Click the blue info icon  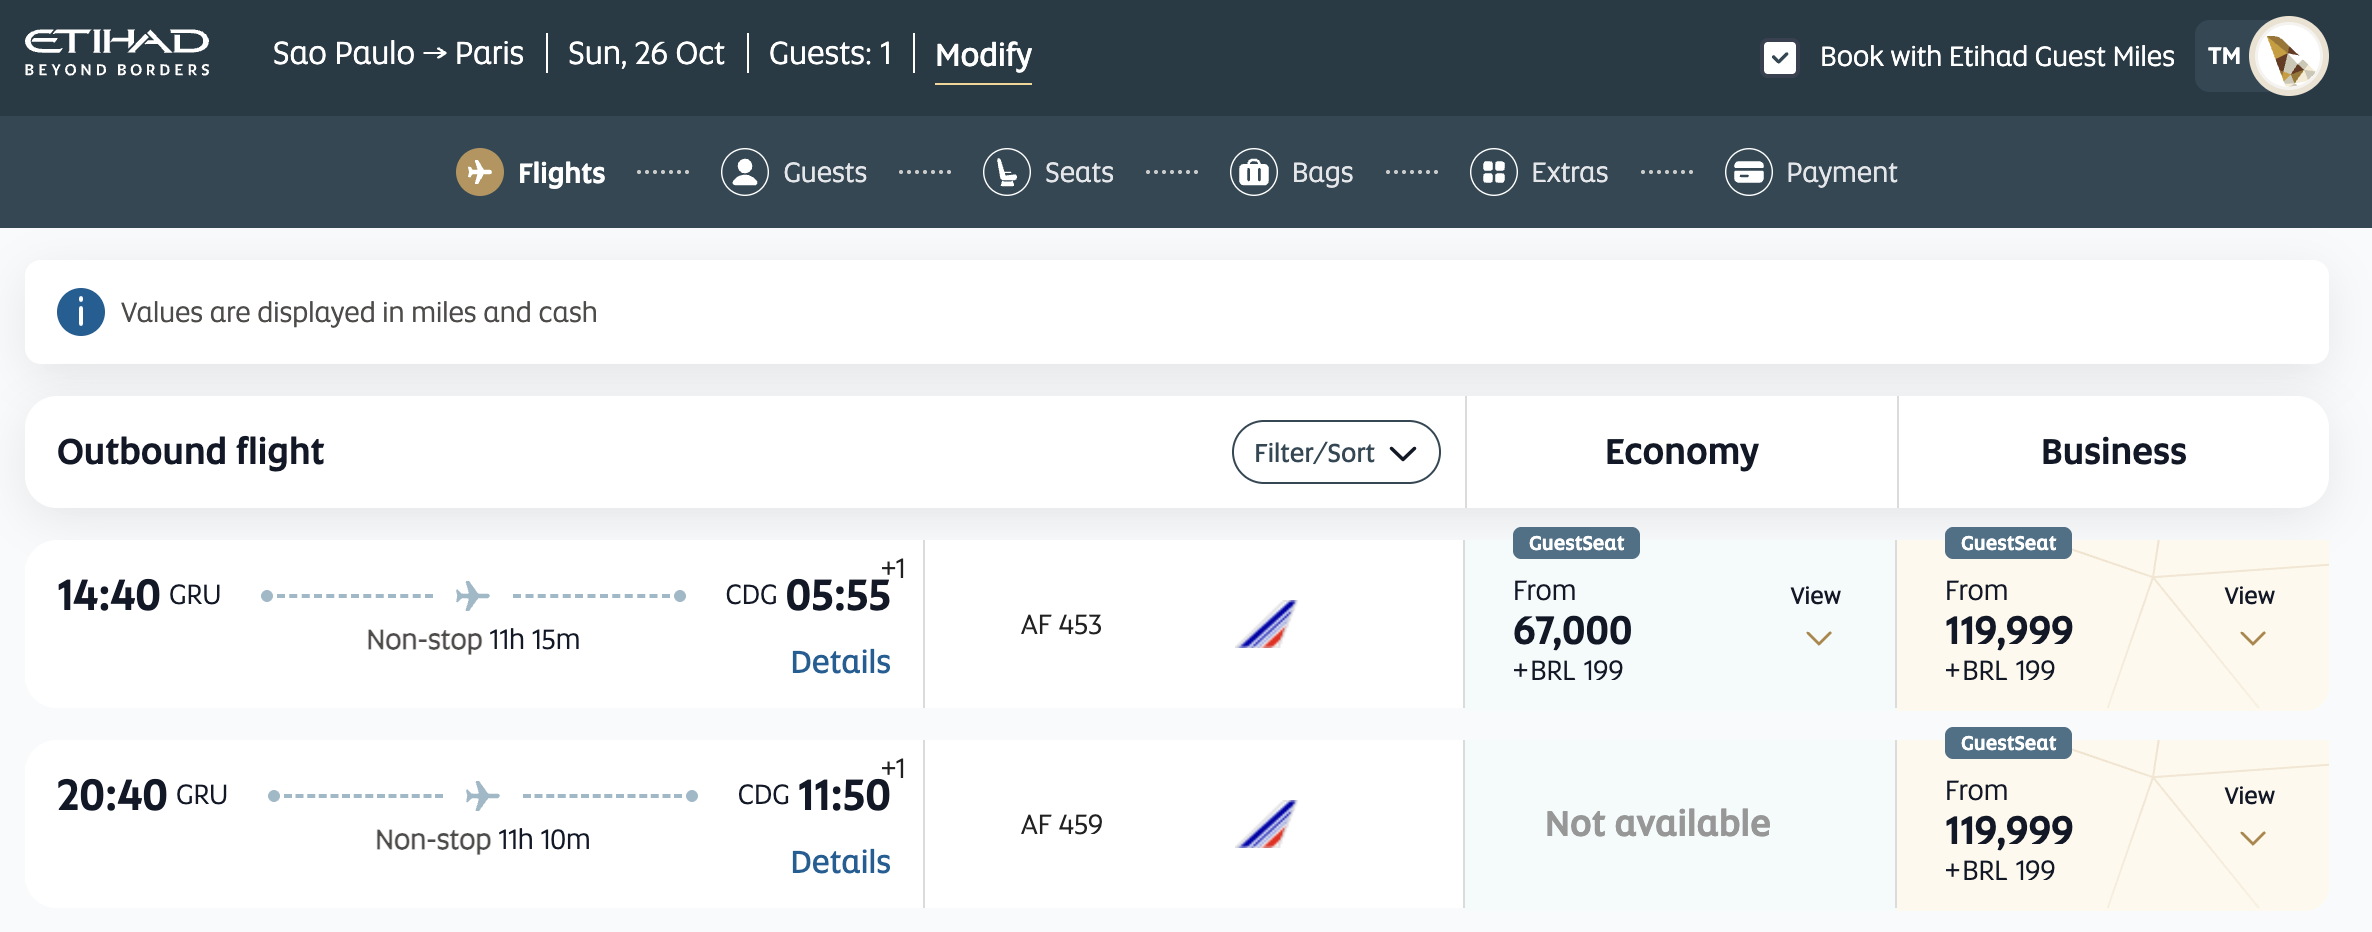coord(81,312)
